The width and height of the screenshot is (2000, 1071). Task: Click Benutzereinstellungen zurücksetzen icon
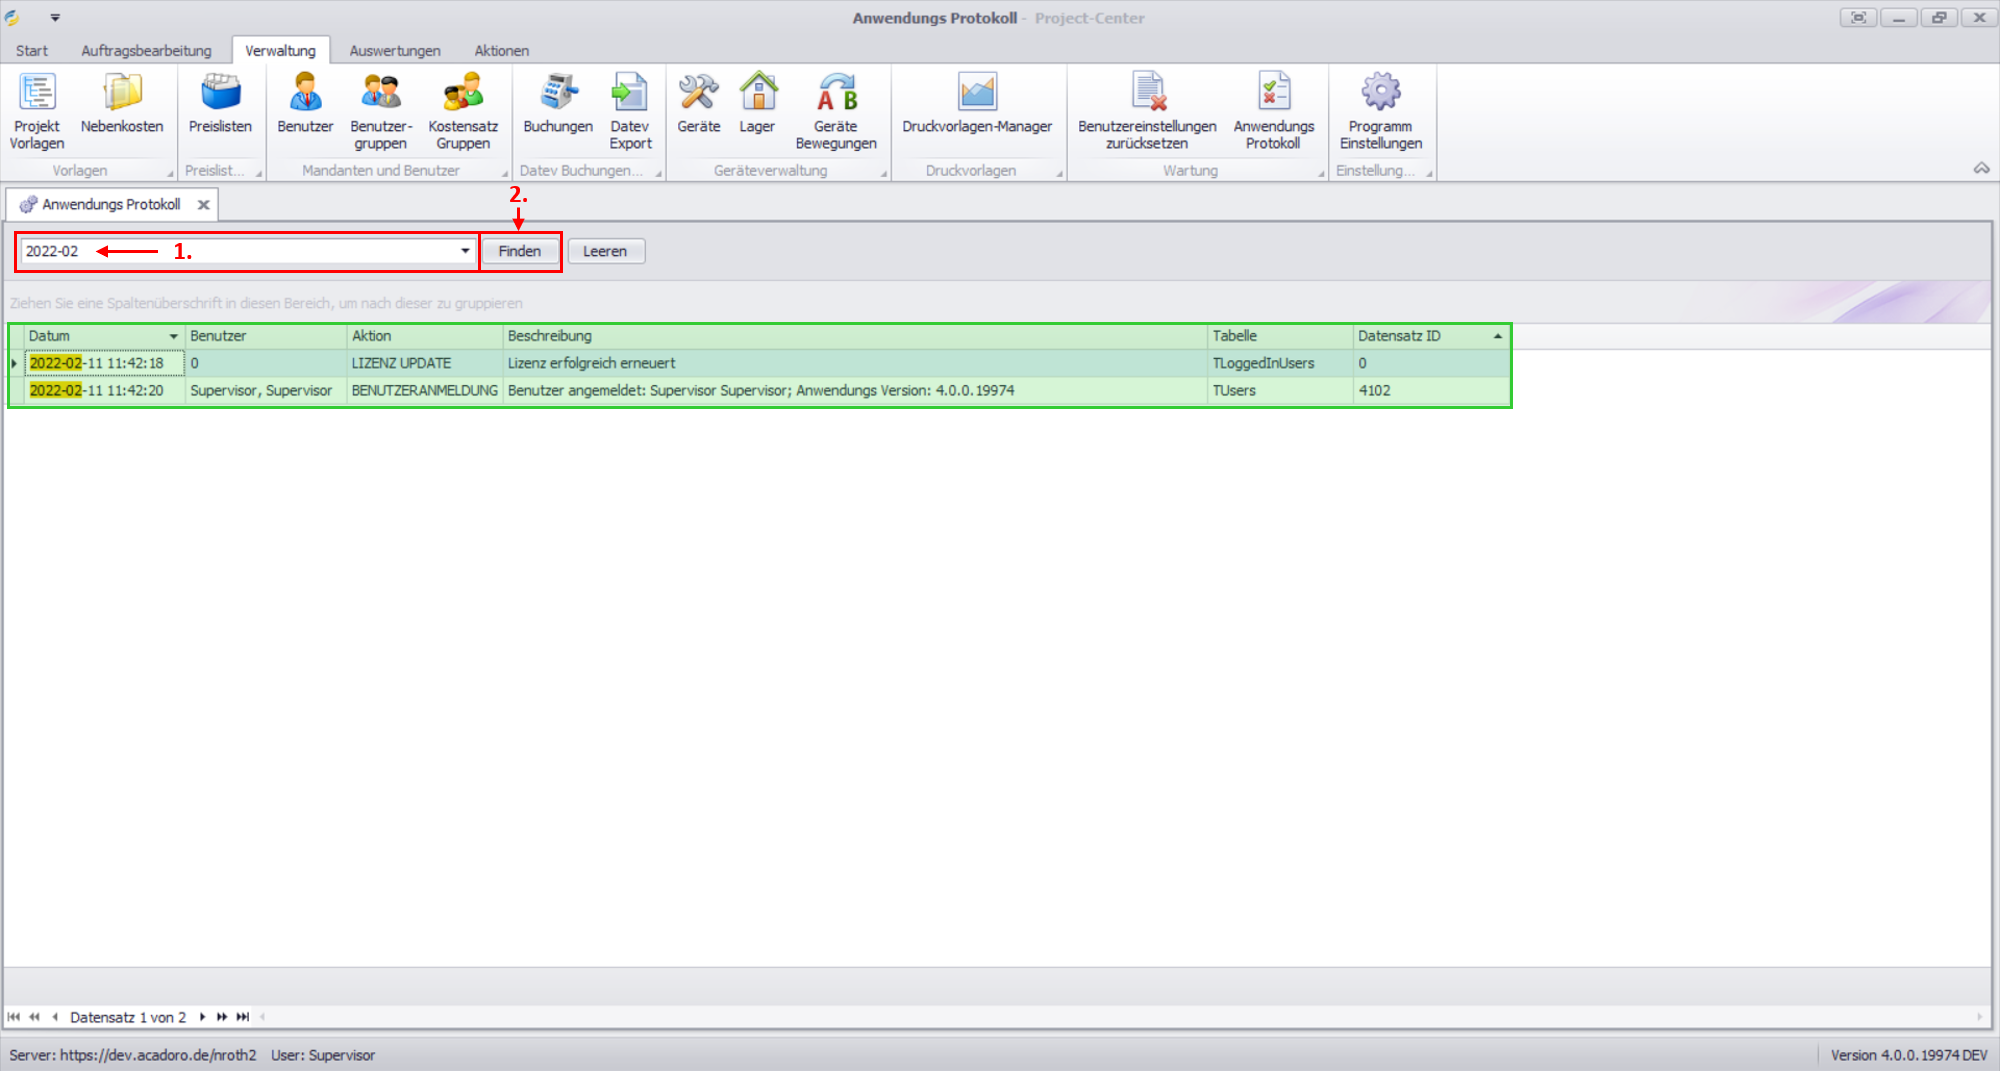coord(1147,93)
